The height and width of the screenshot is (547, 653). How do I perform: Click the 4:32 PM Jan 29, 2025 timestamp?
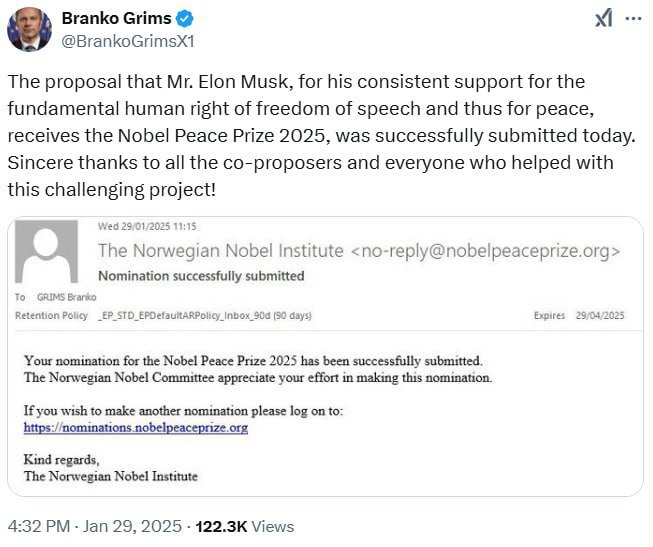click(x=95, y=526)
